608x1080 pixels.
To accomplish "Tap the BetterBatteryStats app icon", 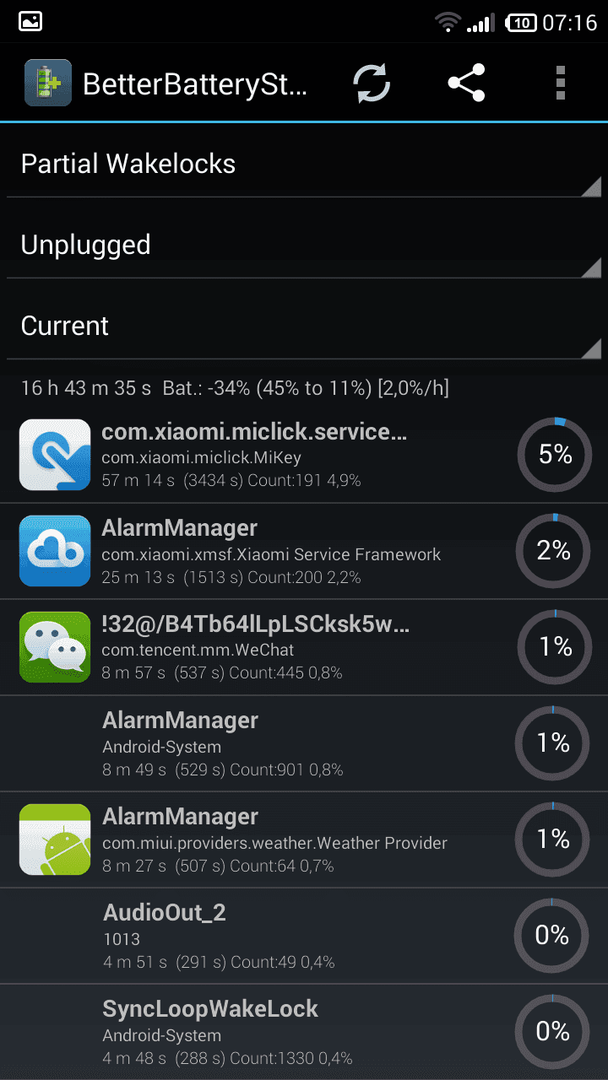I will pyautogui.click(x=48, y=83).
